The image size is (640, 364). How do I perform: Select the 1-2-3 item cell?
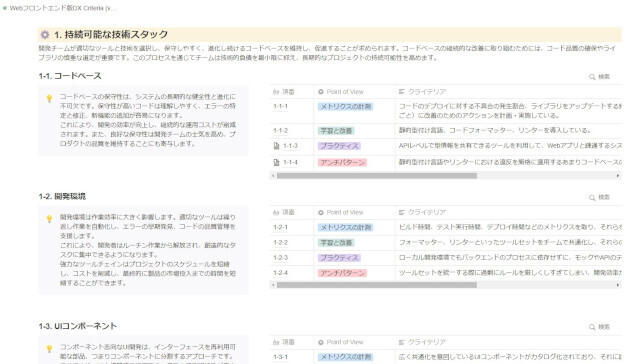[281, 258]
